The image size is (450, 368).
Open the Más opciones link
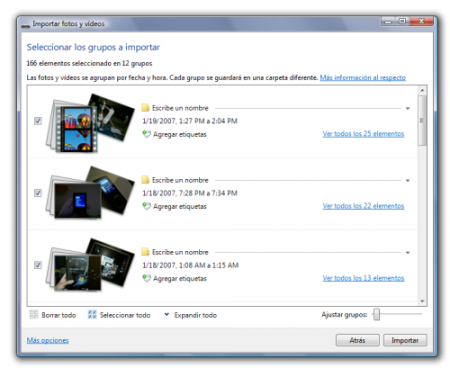(48, 340)
